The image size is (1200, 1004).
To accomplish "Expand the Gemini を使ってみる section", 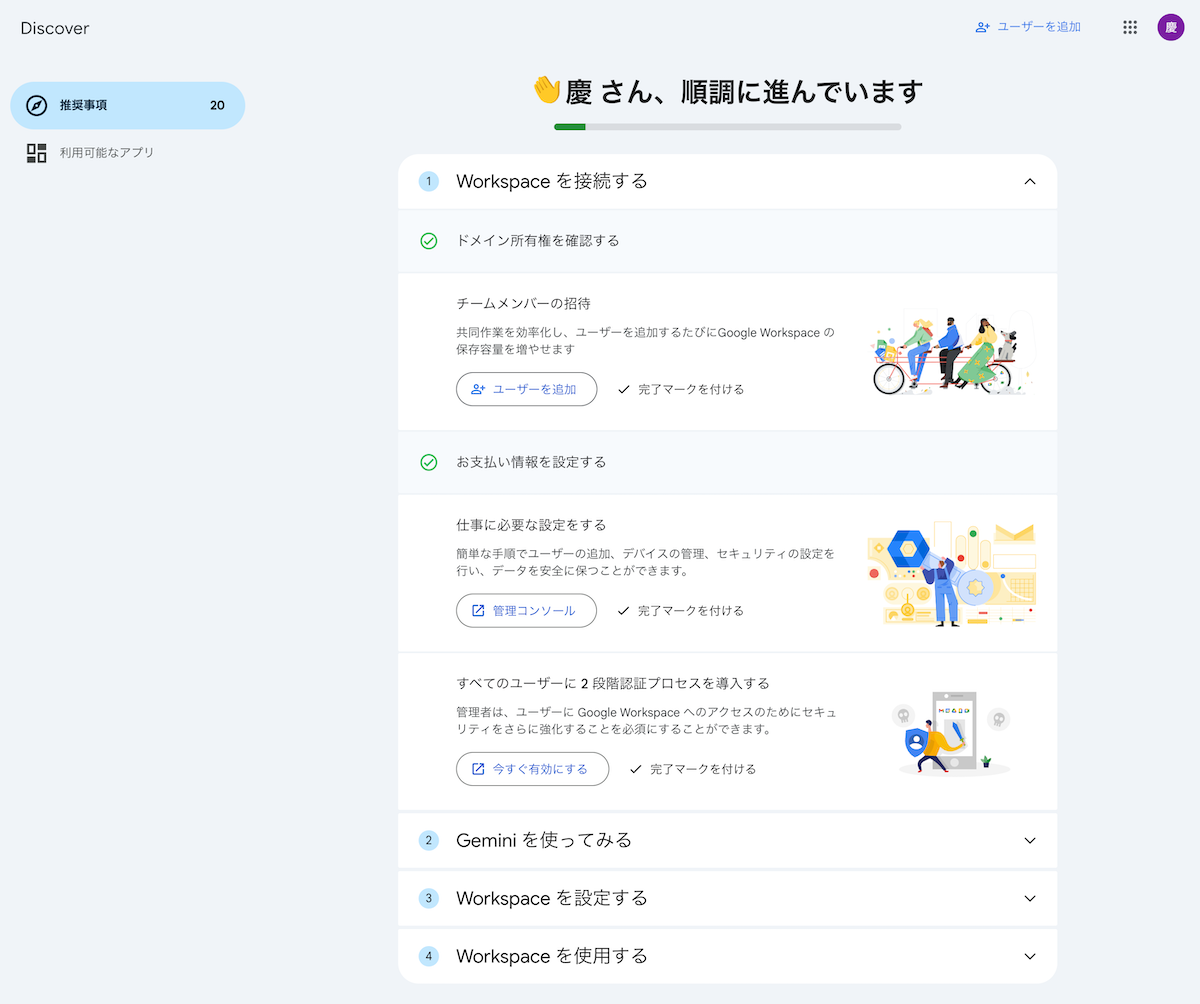I will pos(1030,840).
